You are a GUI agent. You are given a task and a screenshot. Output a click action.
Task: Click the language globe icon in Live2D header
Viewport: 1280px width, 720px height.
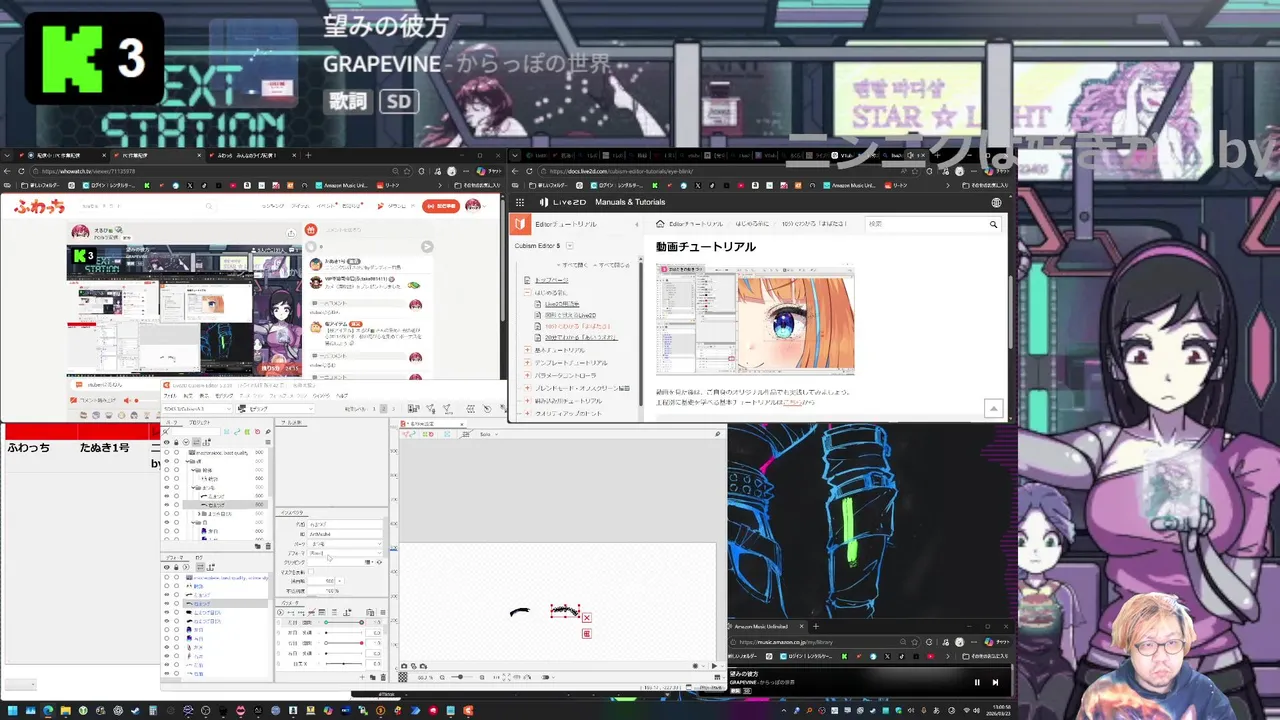pyautogui.click(x=996, y=202)
